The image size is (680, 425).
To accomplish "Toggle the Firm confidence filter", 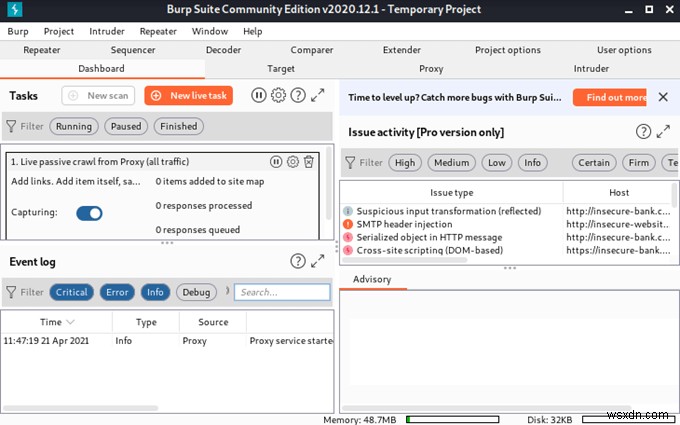I will pyautogui.click(x=639, y=163).
